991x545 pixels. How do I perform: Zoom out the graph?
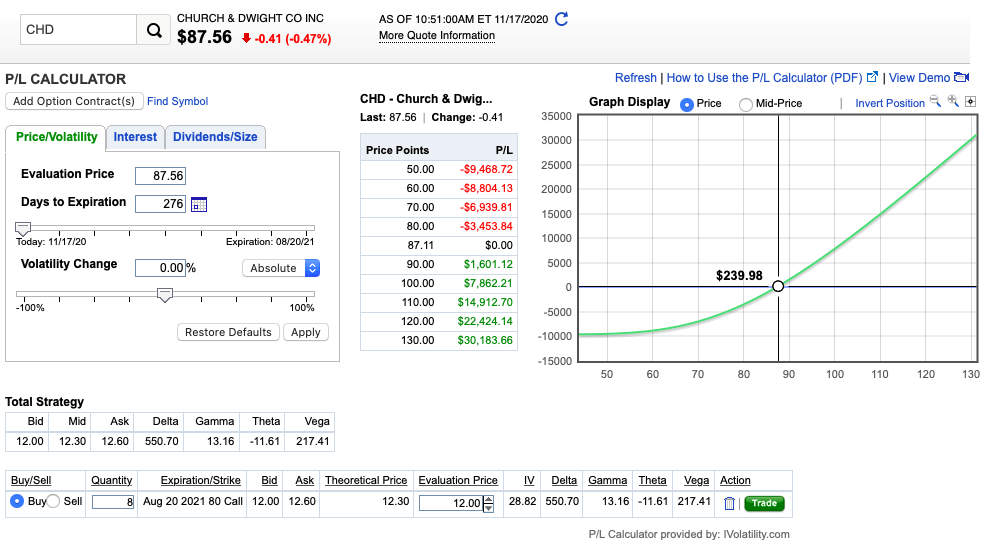[x=935, y=102]
